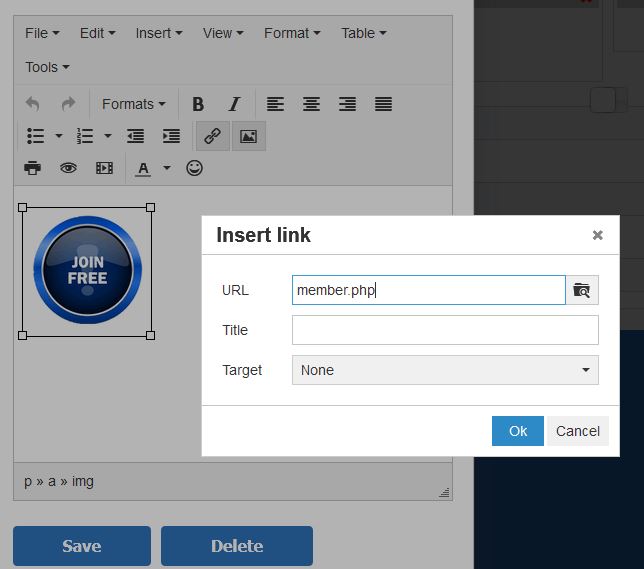
Task: Click the Bold formatting icon
Action: [198, 104]
